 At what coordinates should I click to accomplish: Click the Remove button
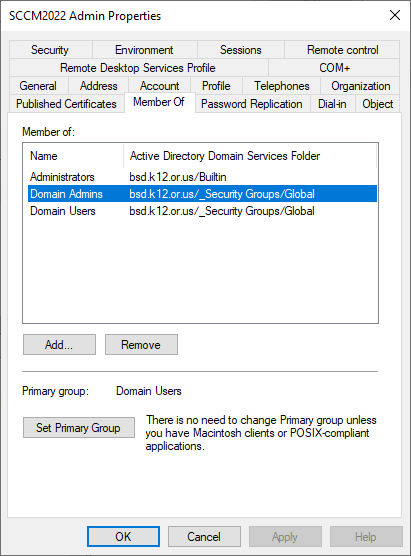[141, 345]
